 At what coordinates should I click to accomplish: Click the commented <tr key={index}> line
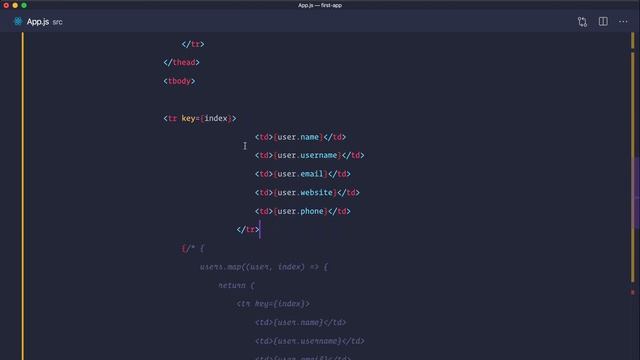(273, 304)
